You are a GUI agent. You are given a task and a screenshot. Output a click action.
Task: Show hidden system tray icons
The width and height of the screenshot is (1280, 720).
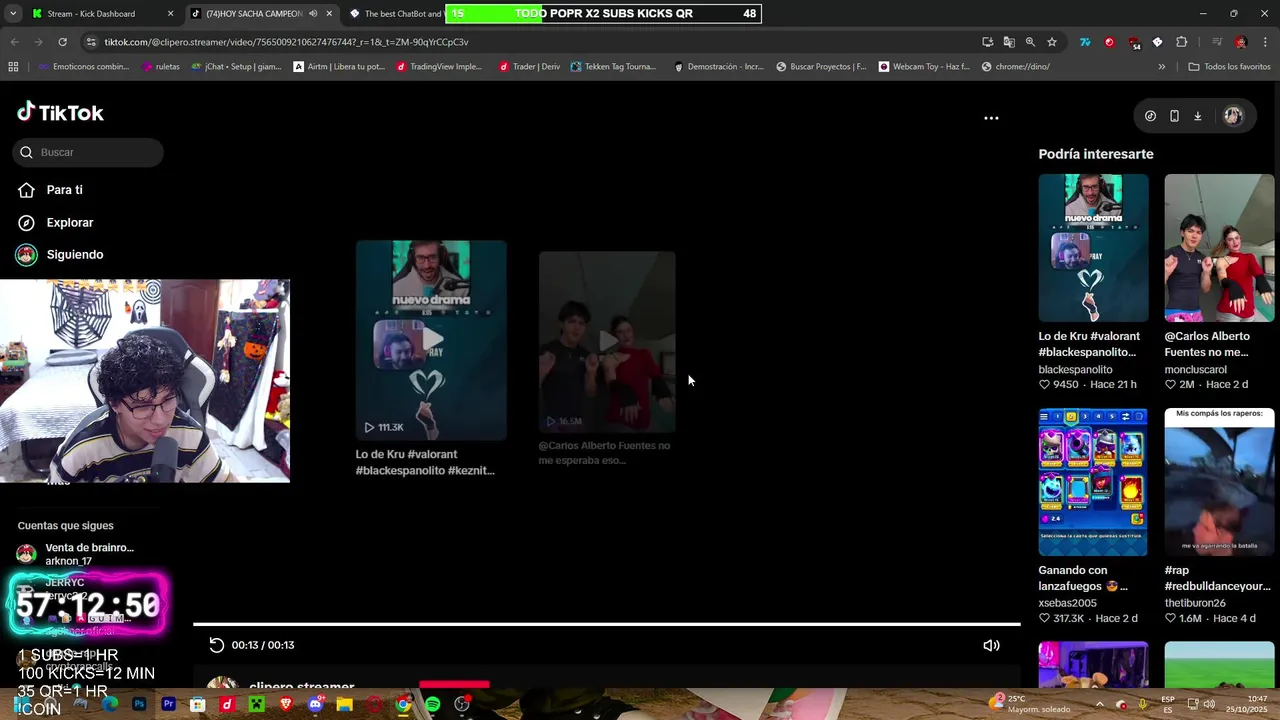point(1098,703)
